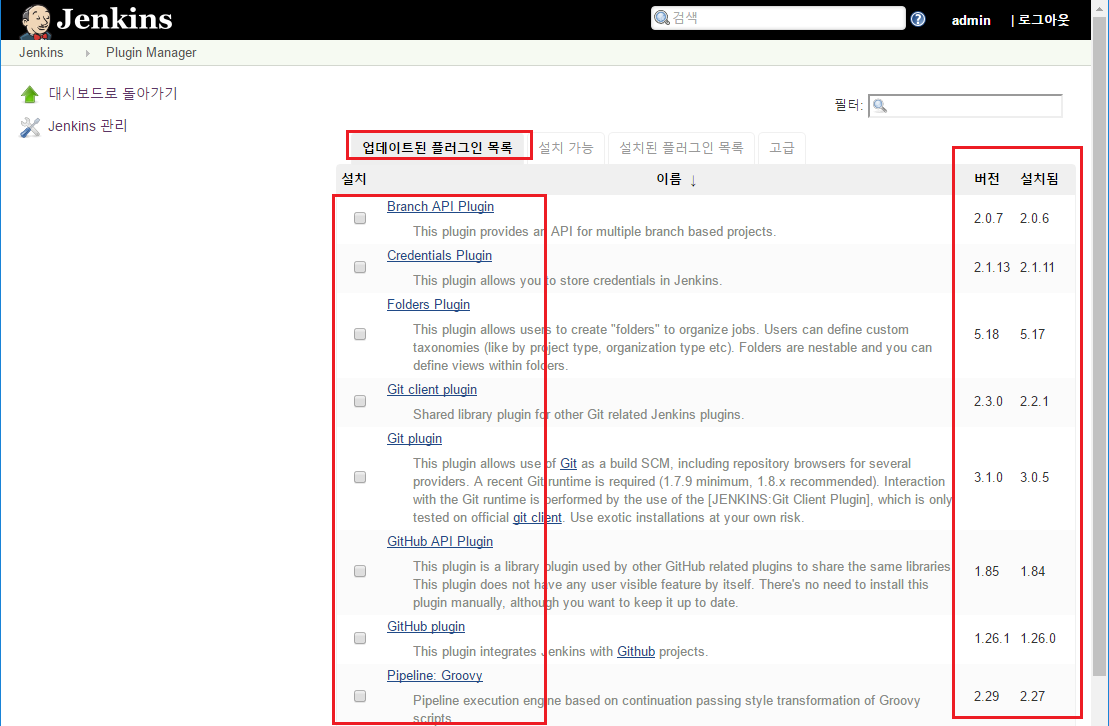Open the GitHub API Plugin link
The width and height of the screenshot is (1109, 726).
(440, 541)
